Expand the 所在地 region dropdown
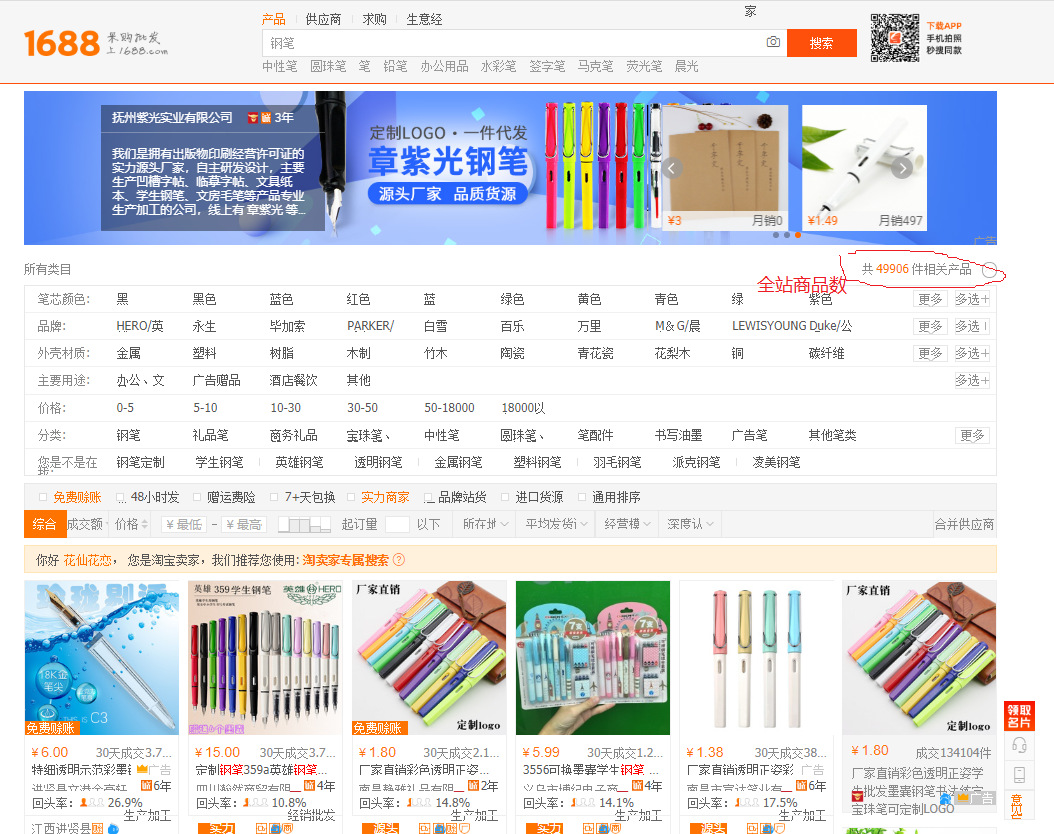Image resolution: width=1054 pixels, height=834 pixels. coord(485,524)
